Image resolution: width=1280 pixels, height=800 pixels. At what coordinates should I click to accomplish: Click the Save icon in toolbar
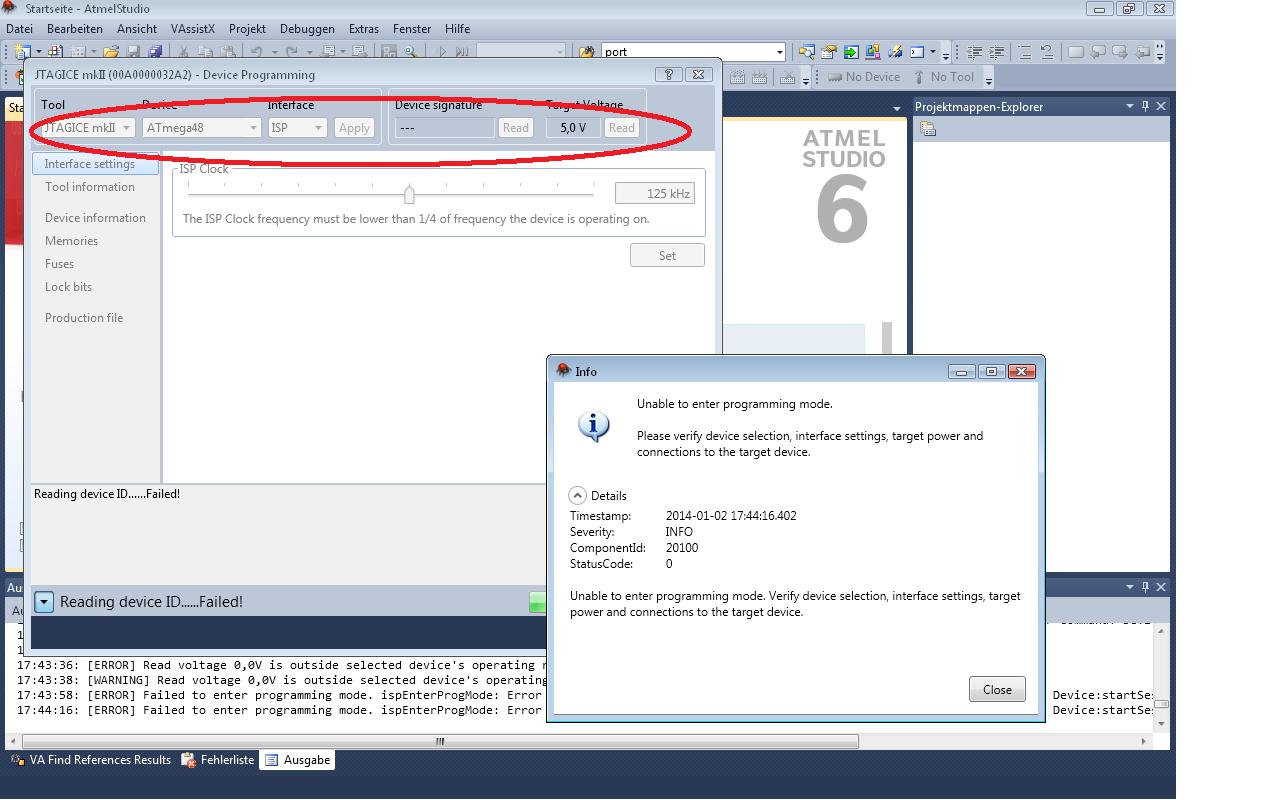[x=133, y=52]
